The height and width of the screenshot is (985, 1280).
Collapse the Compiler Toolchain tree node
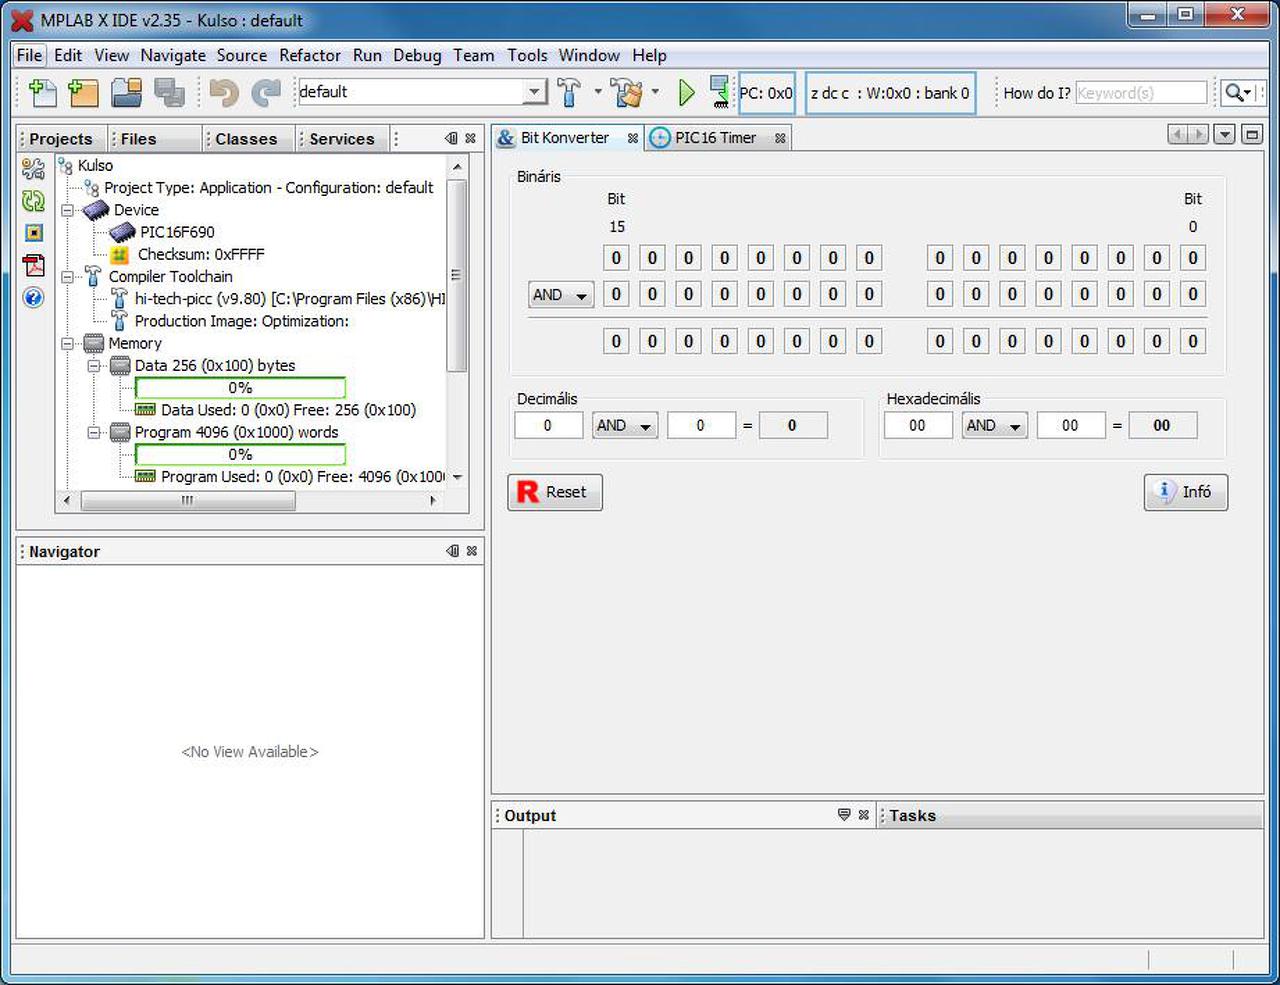68,277
